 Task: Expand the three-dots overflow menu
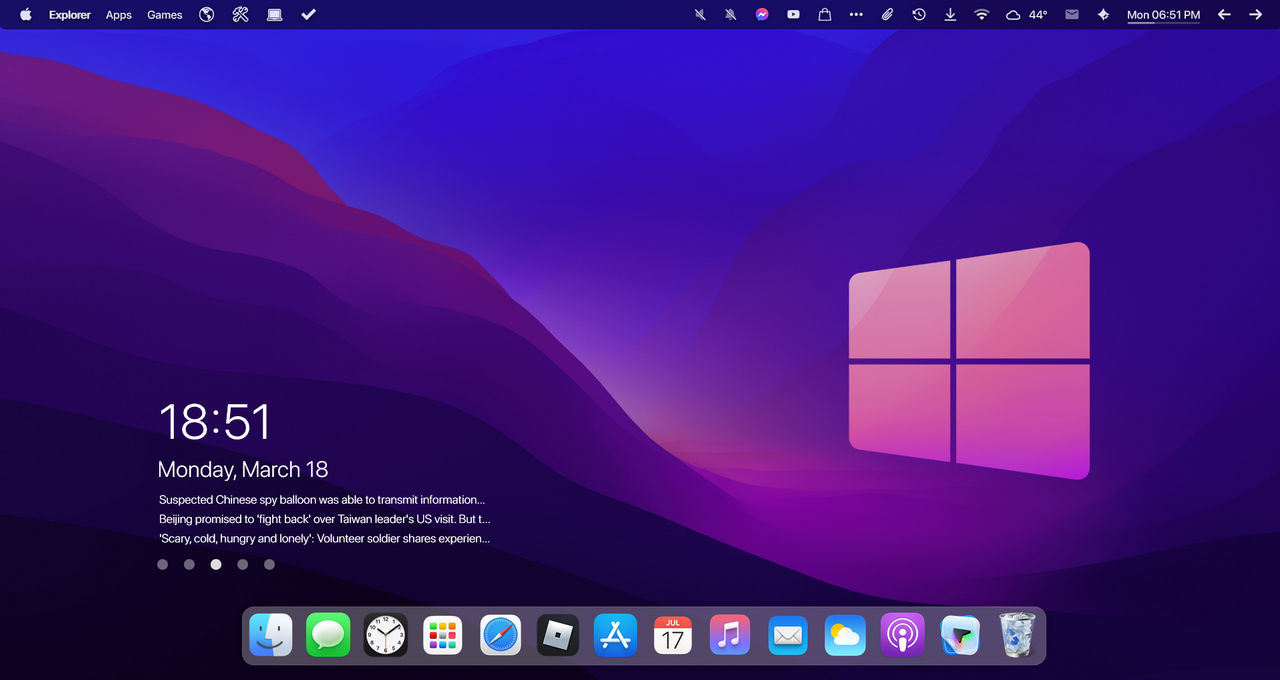856,15
